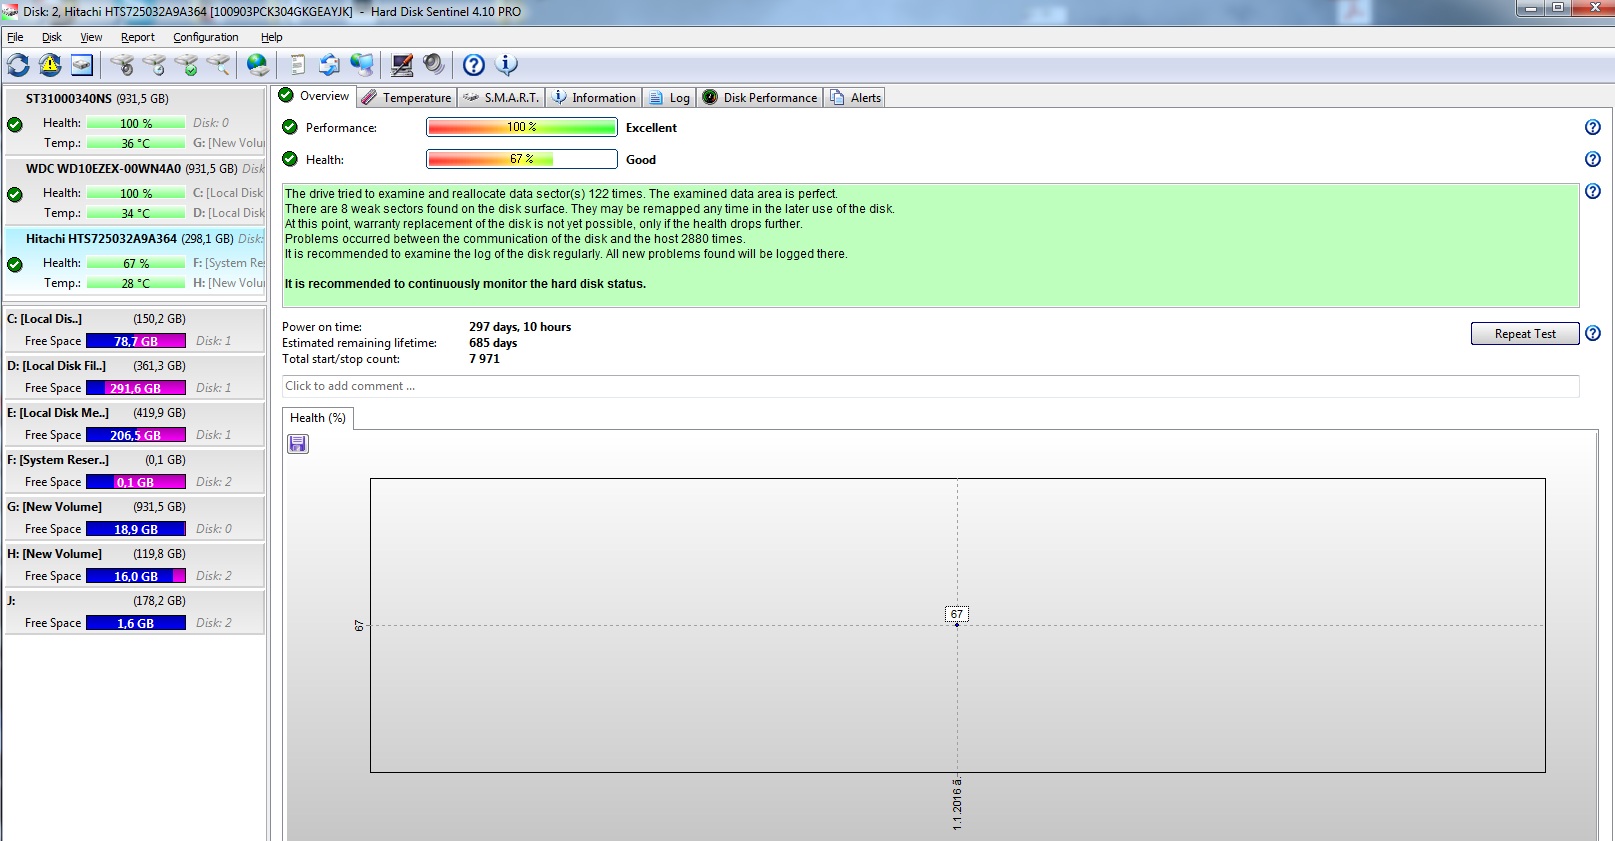Click the help icon beside Health bar
1615x841 pixels.
1593,159
